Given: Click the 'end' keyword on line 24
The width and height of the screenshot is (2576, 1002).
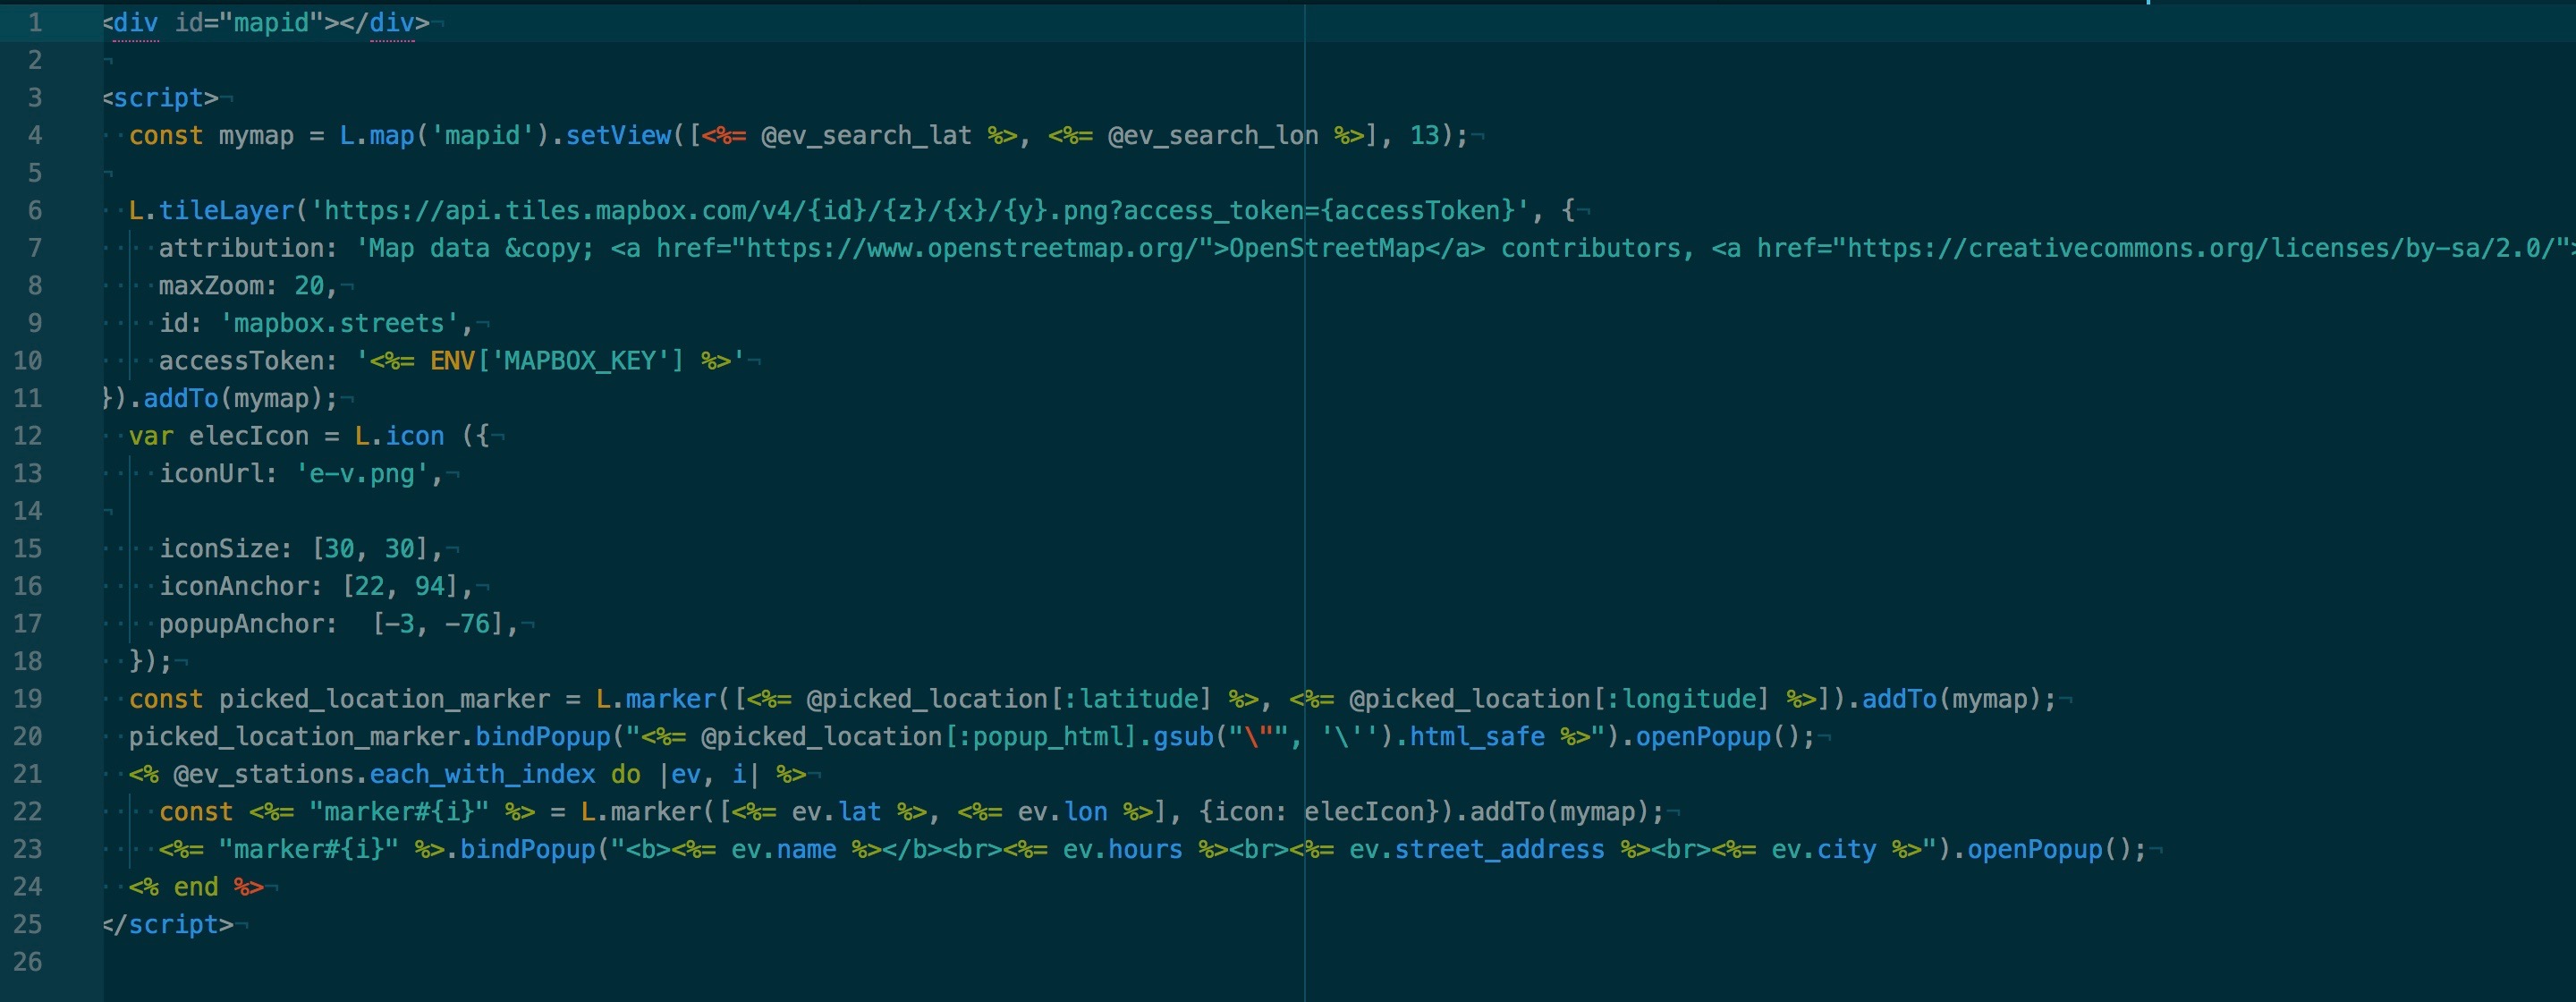Looking at the screenshot, I should click(196, 887).
